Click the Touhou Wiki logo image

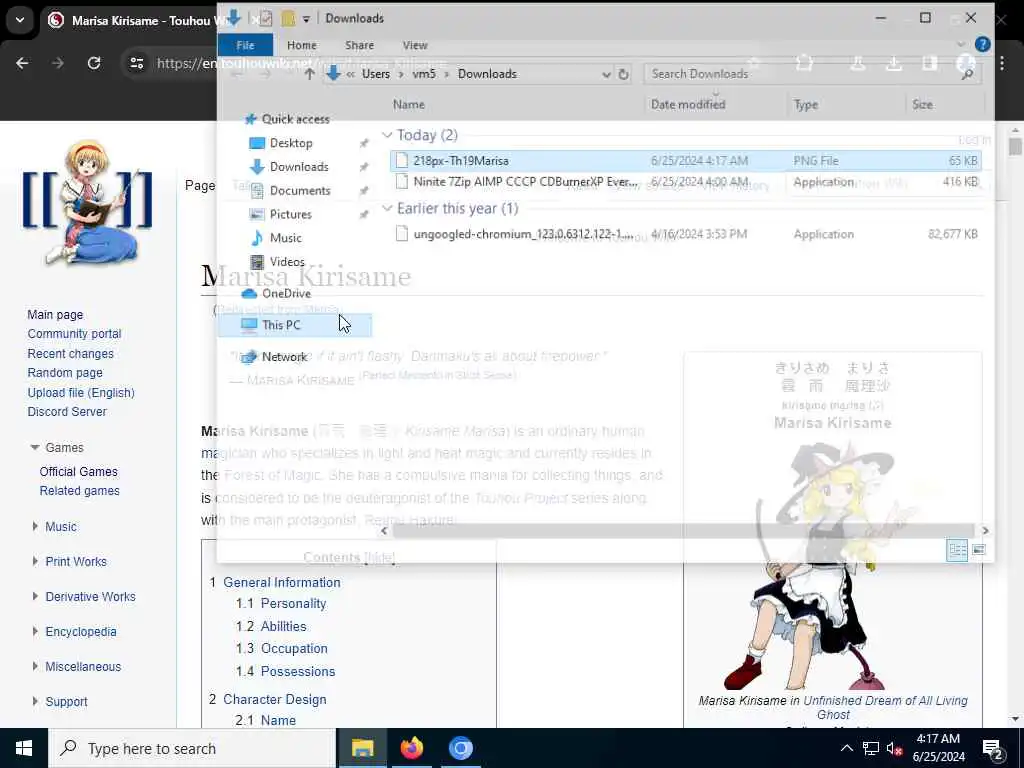pos(88,202)
